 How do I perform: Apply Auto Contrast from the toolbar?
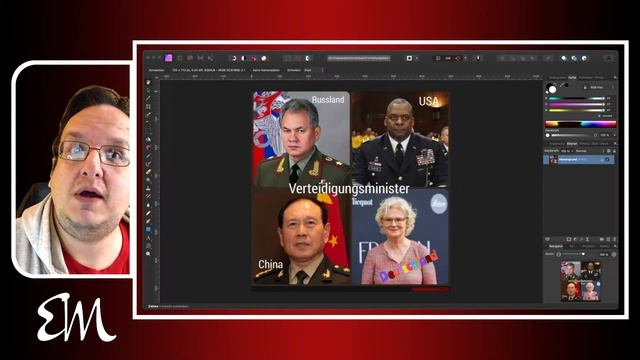244,58
